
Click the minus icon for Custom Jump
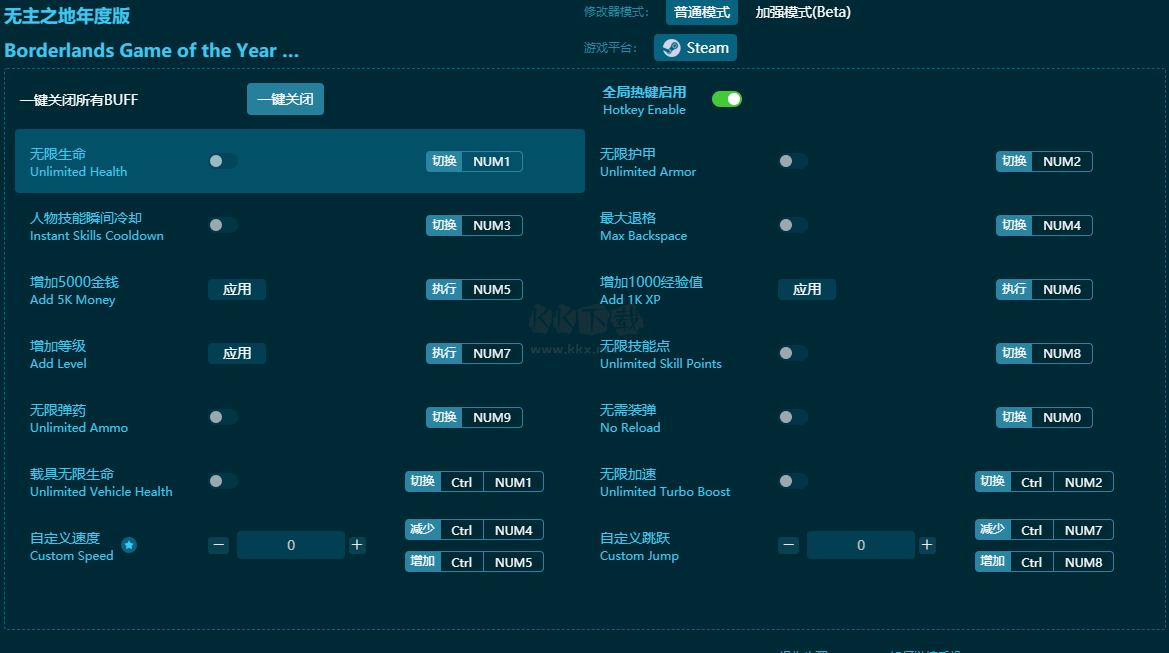(789, 545)
